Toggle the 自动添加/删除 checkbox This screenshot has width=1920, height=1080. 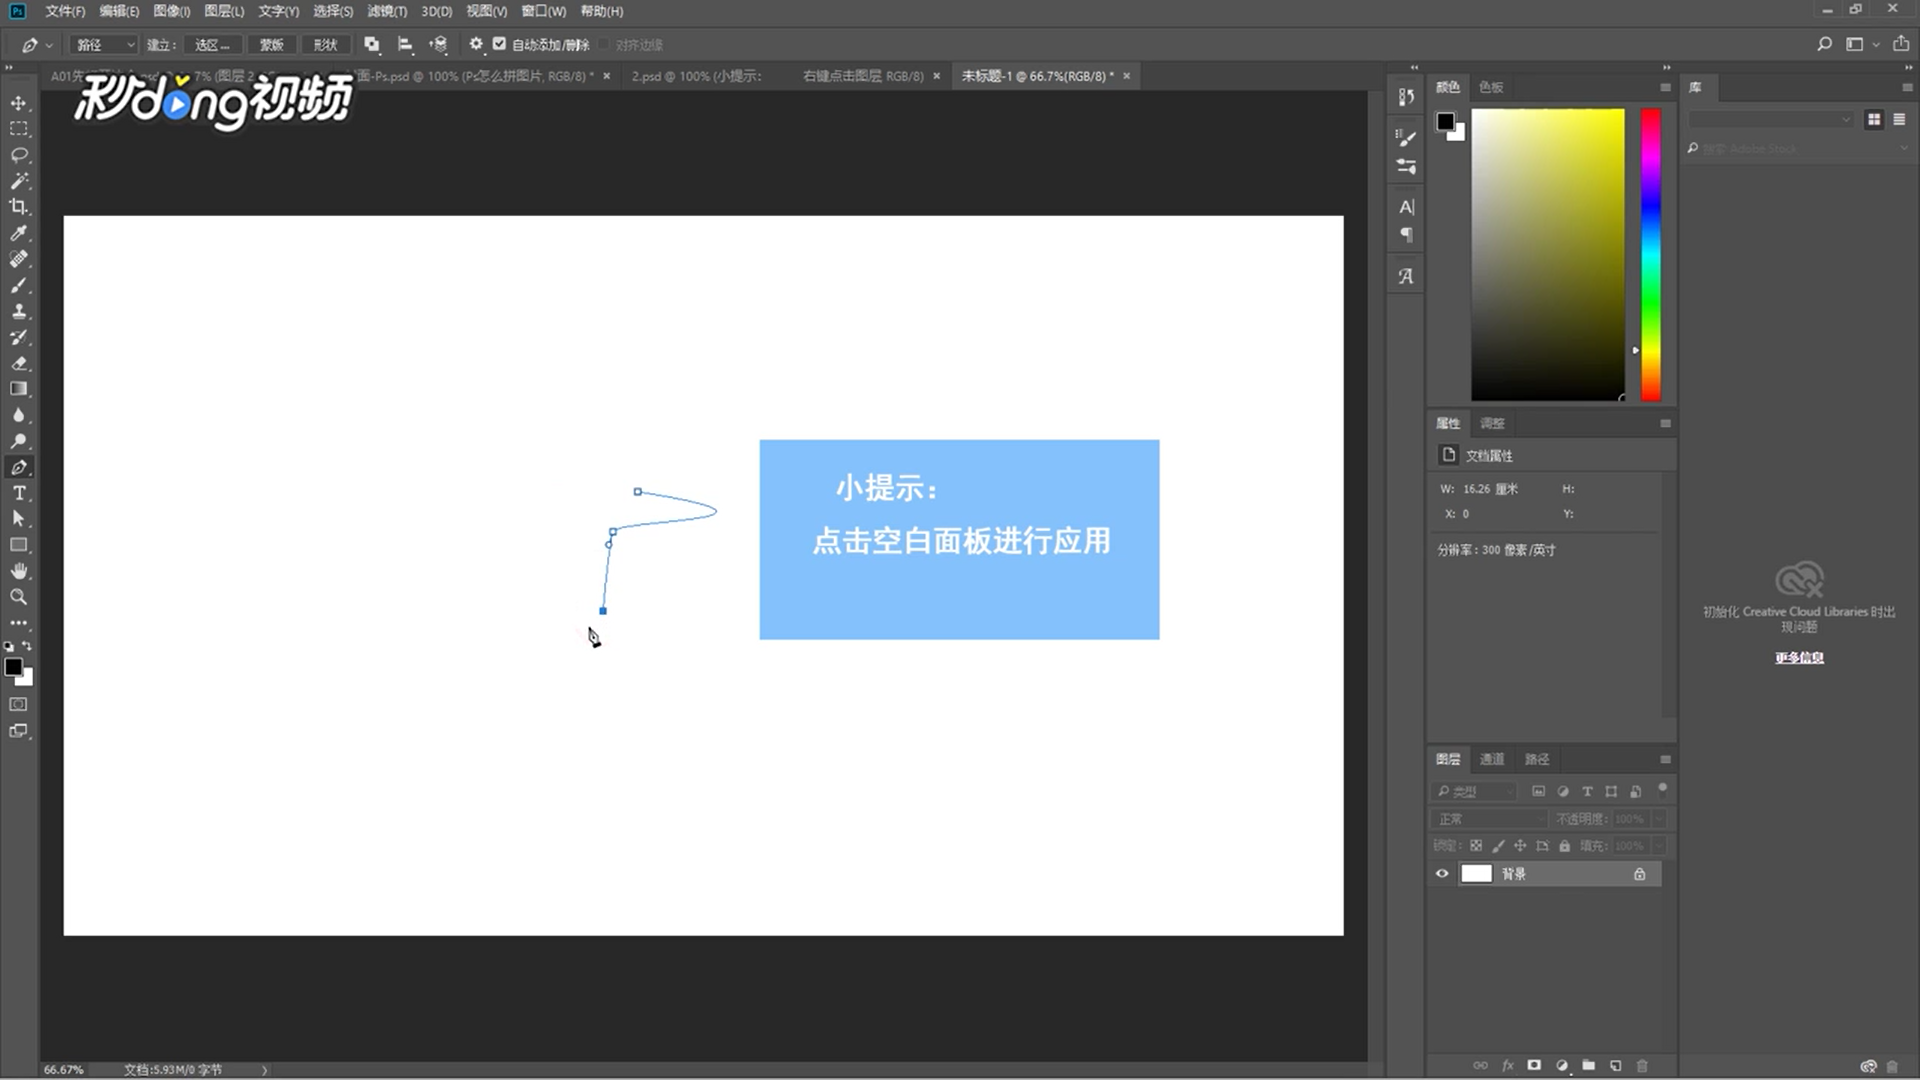[500, 44]
